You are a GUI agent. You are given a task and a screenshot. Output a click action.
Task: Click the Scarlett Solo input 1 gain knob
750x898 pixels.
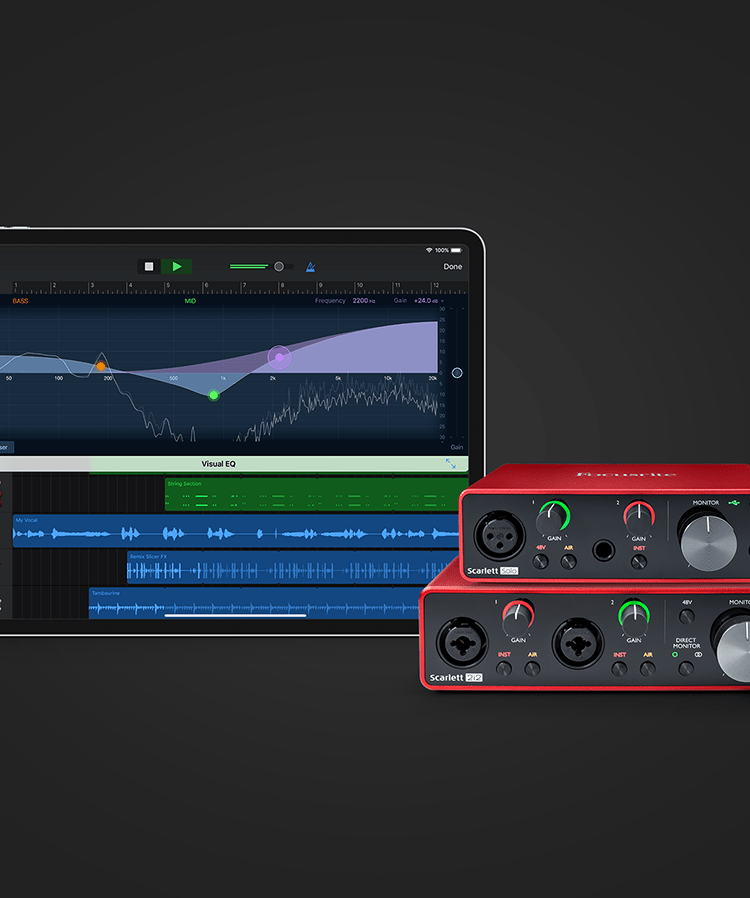[550, 518]
